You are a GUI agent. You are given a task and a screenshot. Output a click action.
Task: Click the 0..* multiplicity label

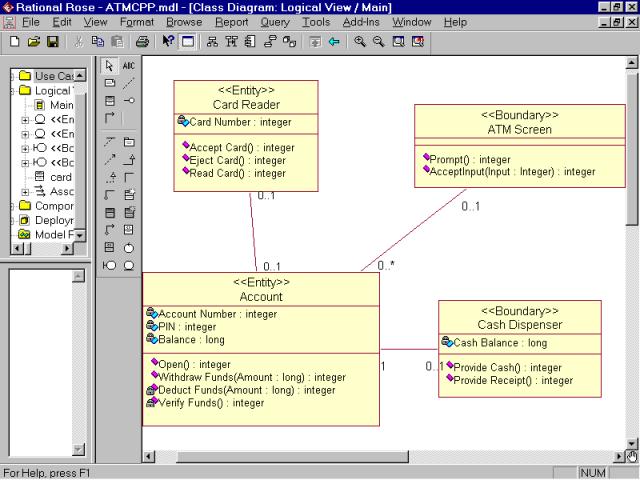pyautogui.click(x=386, y=266)
